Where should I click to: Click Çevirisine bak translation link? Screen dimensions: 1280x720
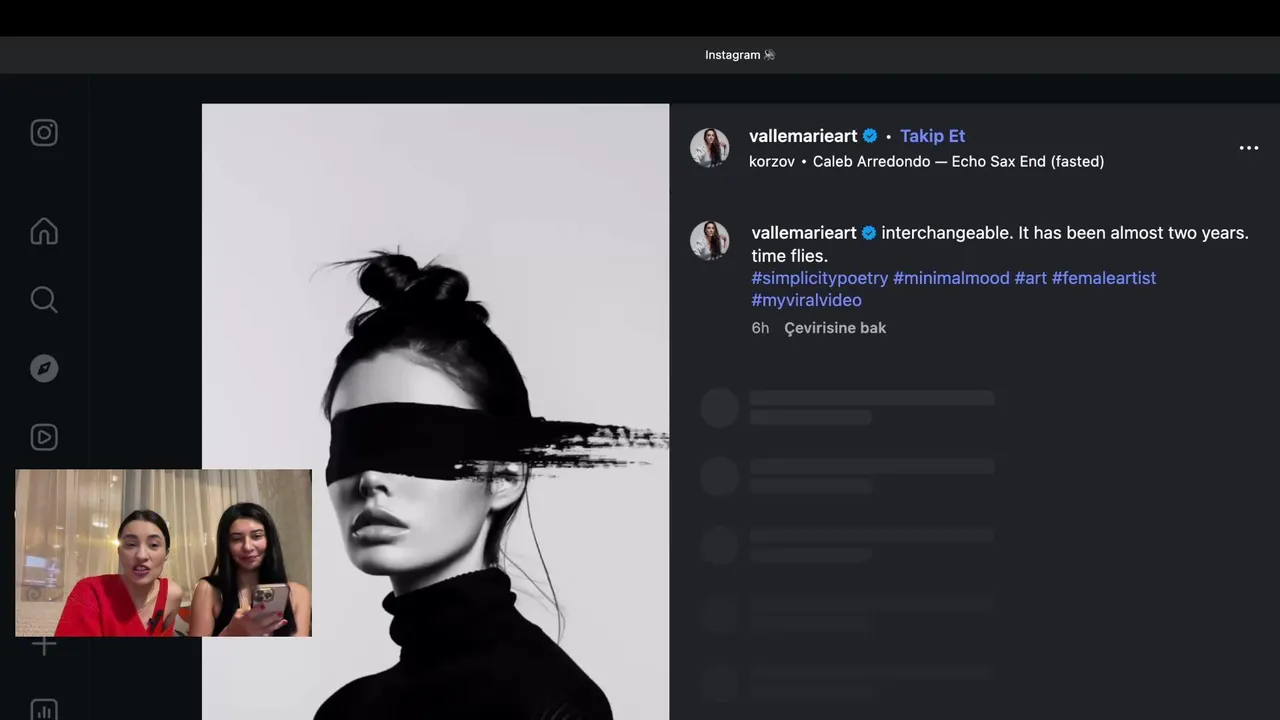point(835,328)
